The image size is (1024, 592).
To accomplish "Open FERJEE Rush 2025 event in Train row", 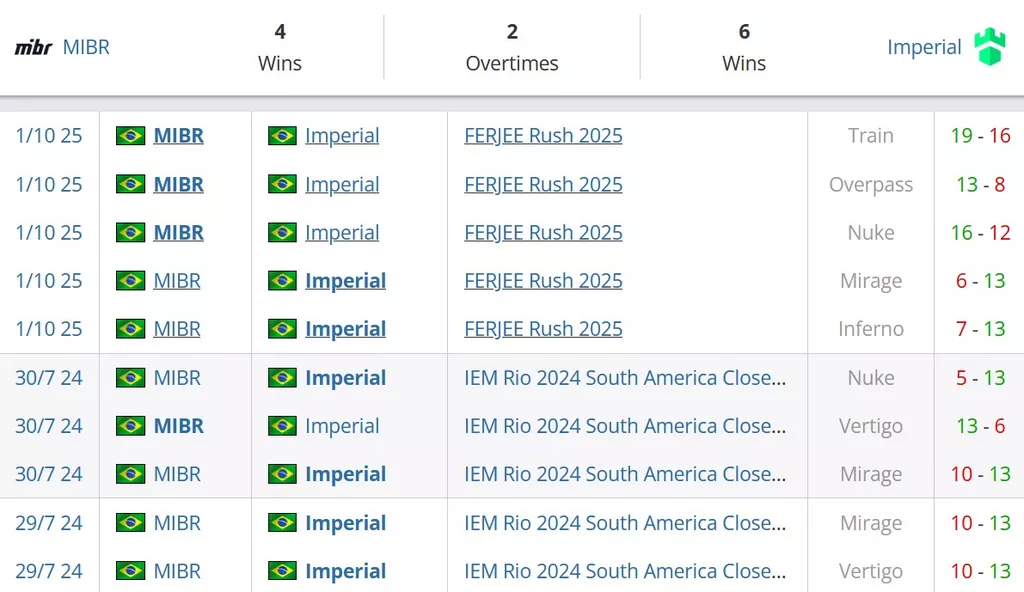I will pyautogui.click(x=543, y=136).
